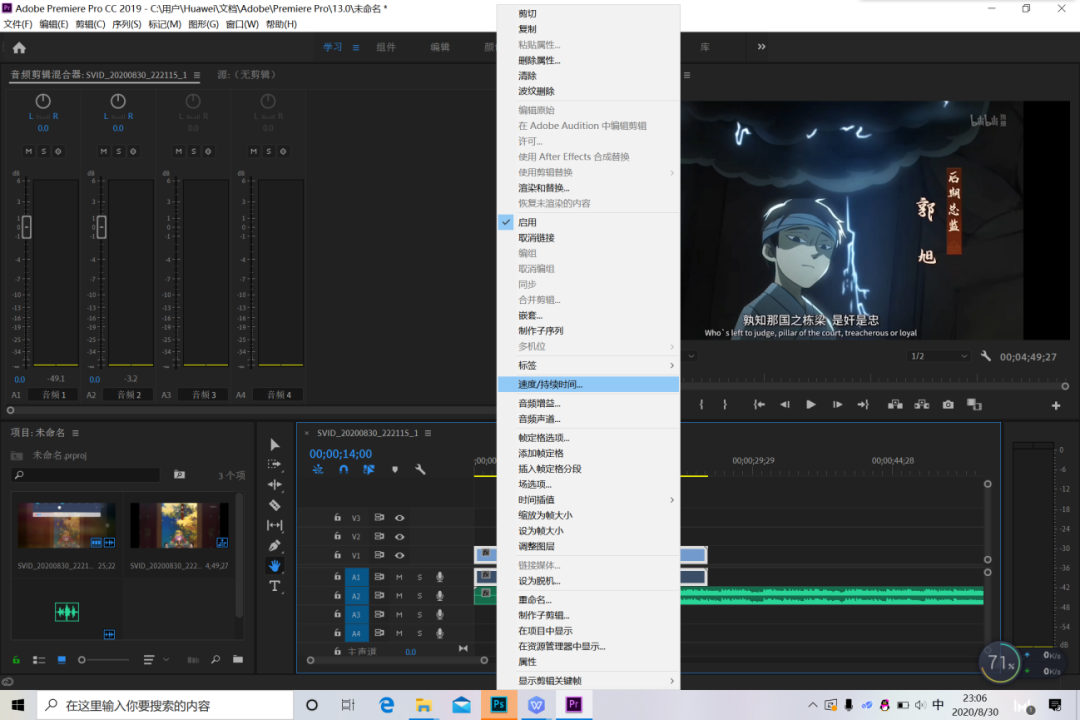Open playback resolution 1/2 dropdown
1080x720 pixels.
(939, 356)
